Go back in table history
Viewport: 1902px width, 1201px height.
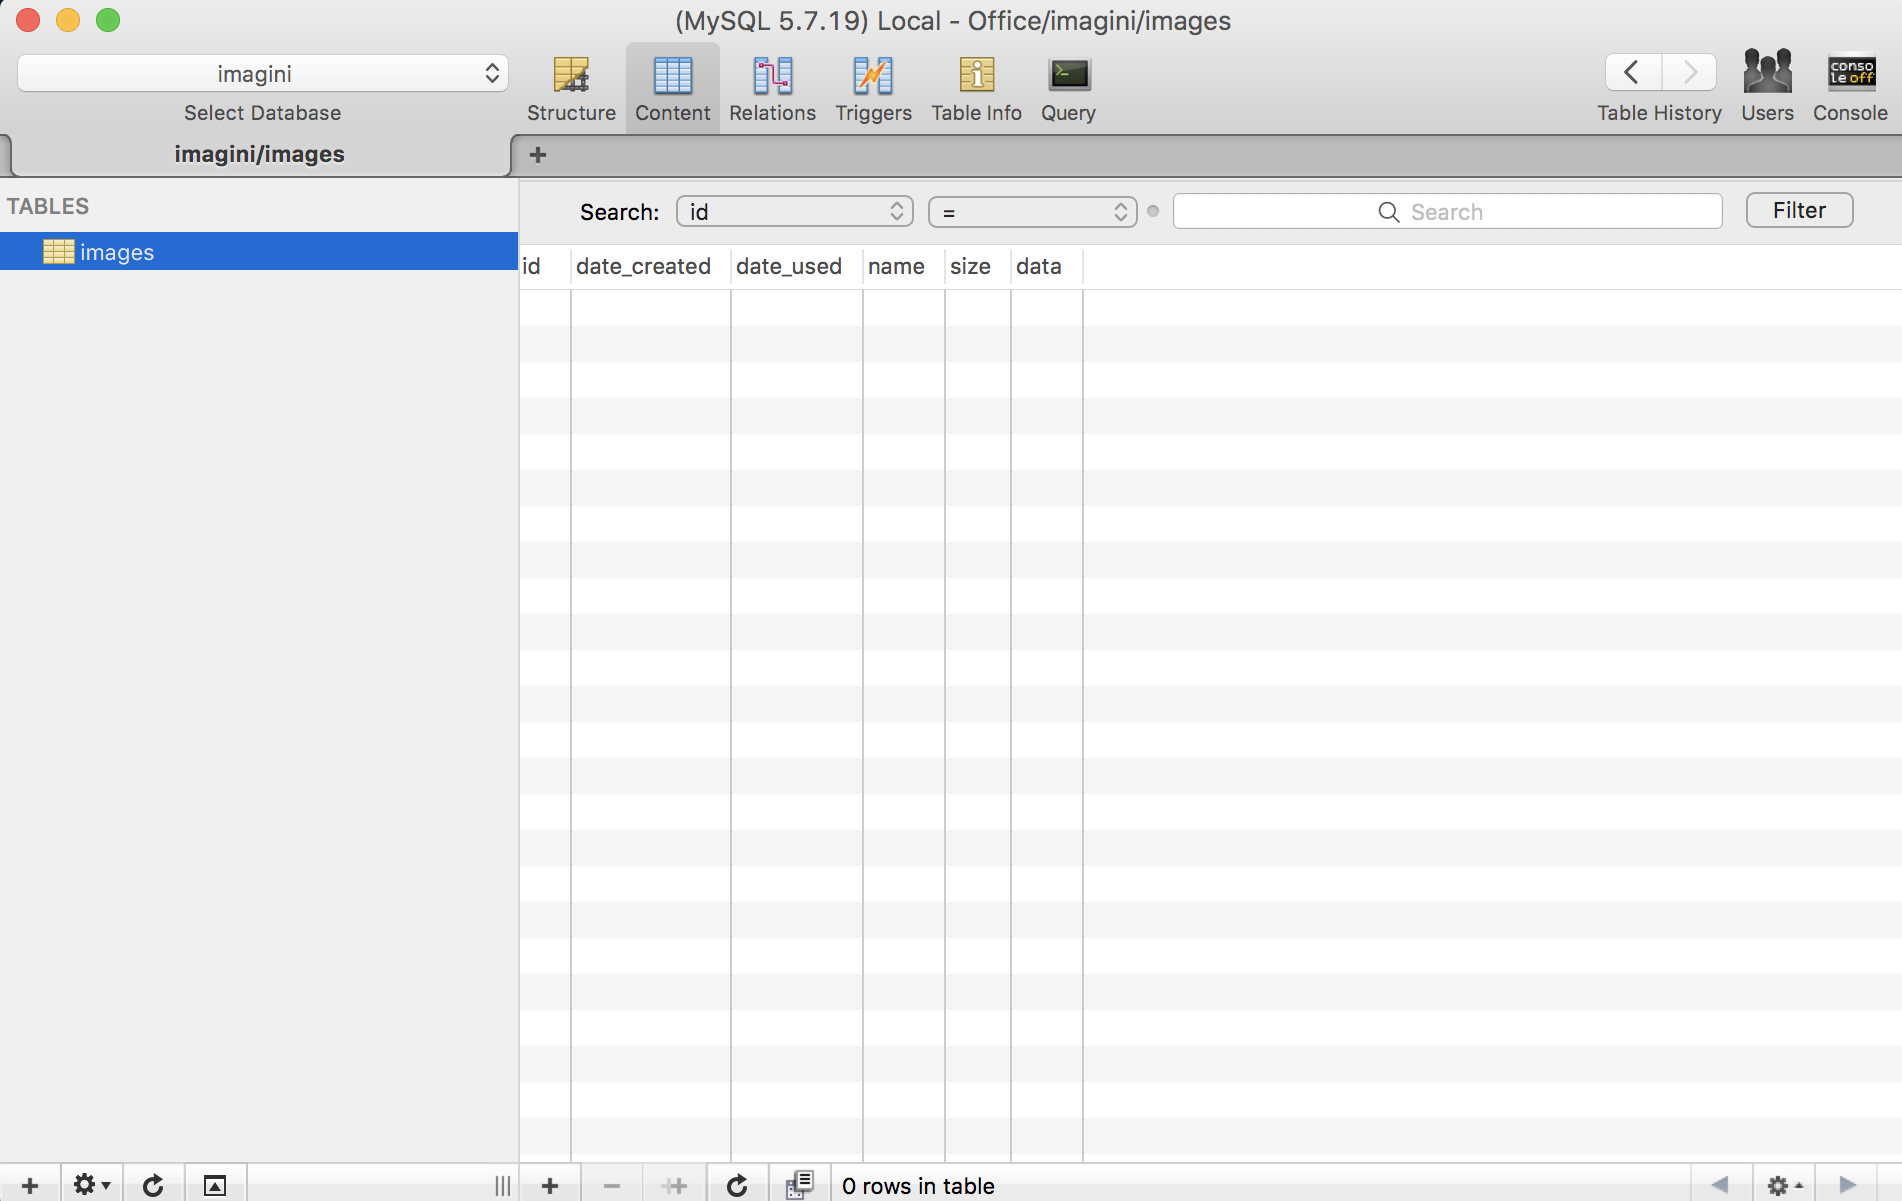[x=1632, y=73]
